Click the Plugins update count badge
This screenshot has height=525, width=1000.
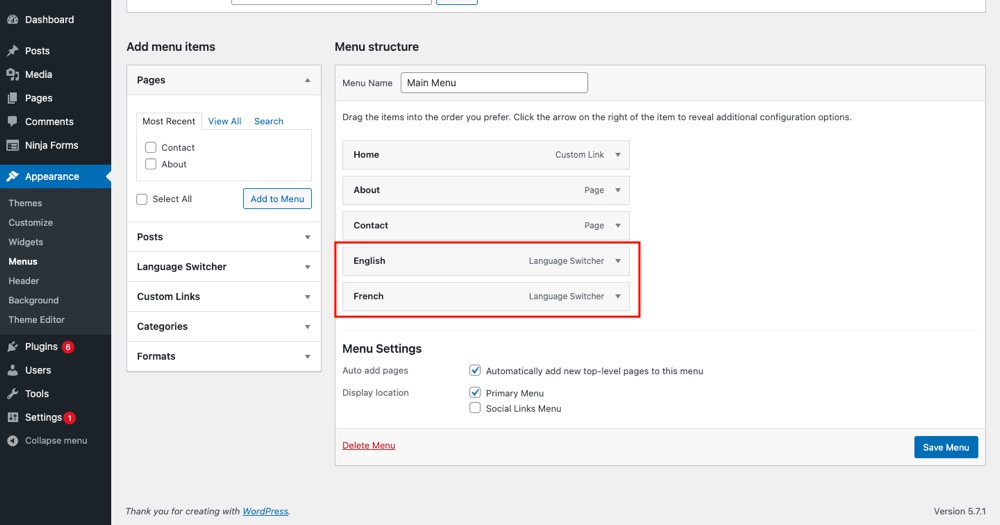point(68,347)
